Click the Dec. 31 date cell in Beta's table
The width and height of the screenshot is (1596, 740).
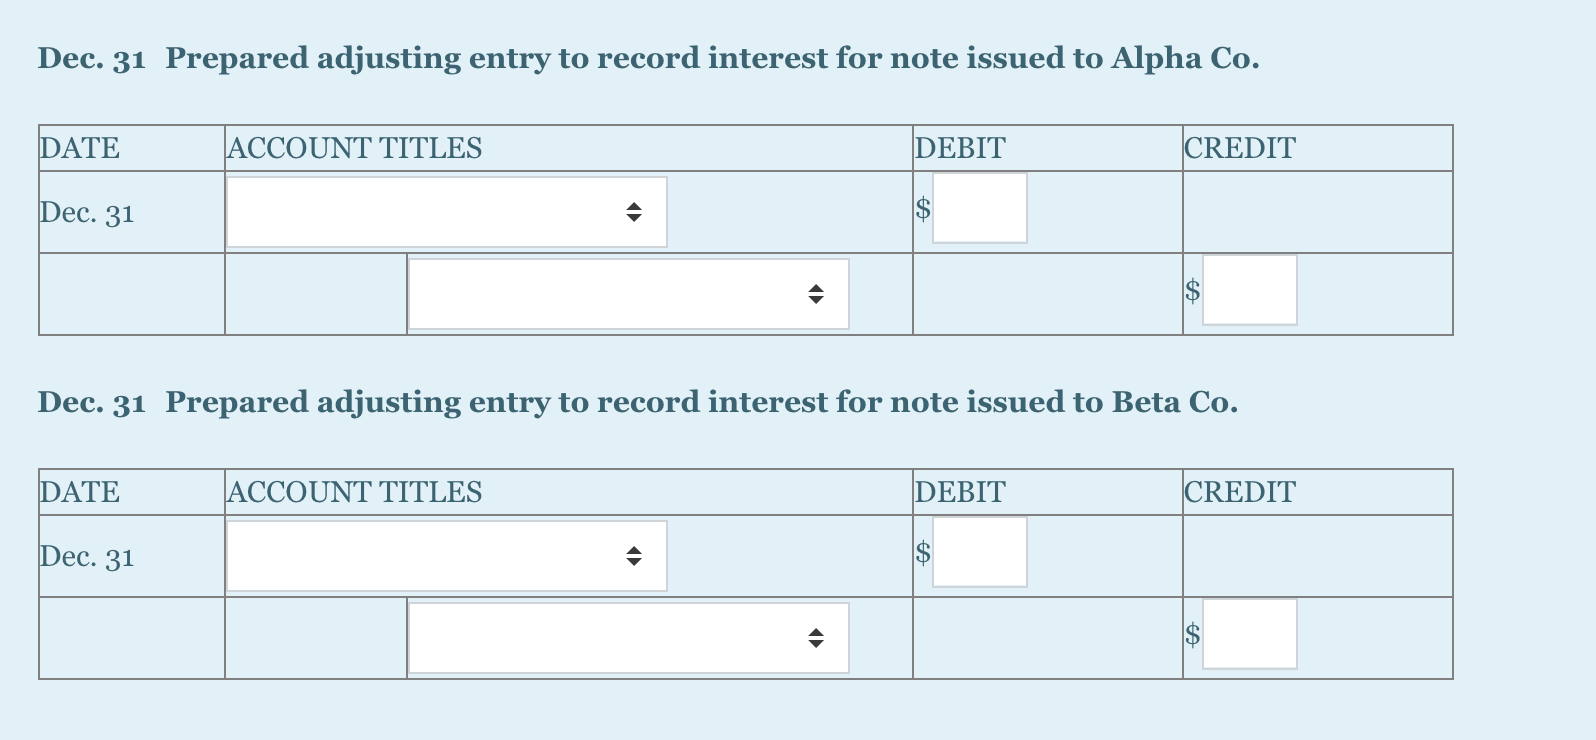(86, 557)
